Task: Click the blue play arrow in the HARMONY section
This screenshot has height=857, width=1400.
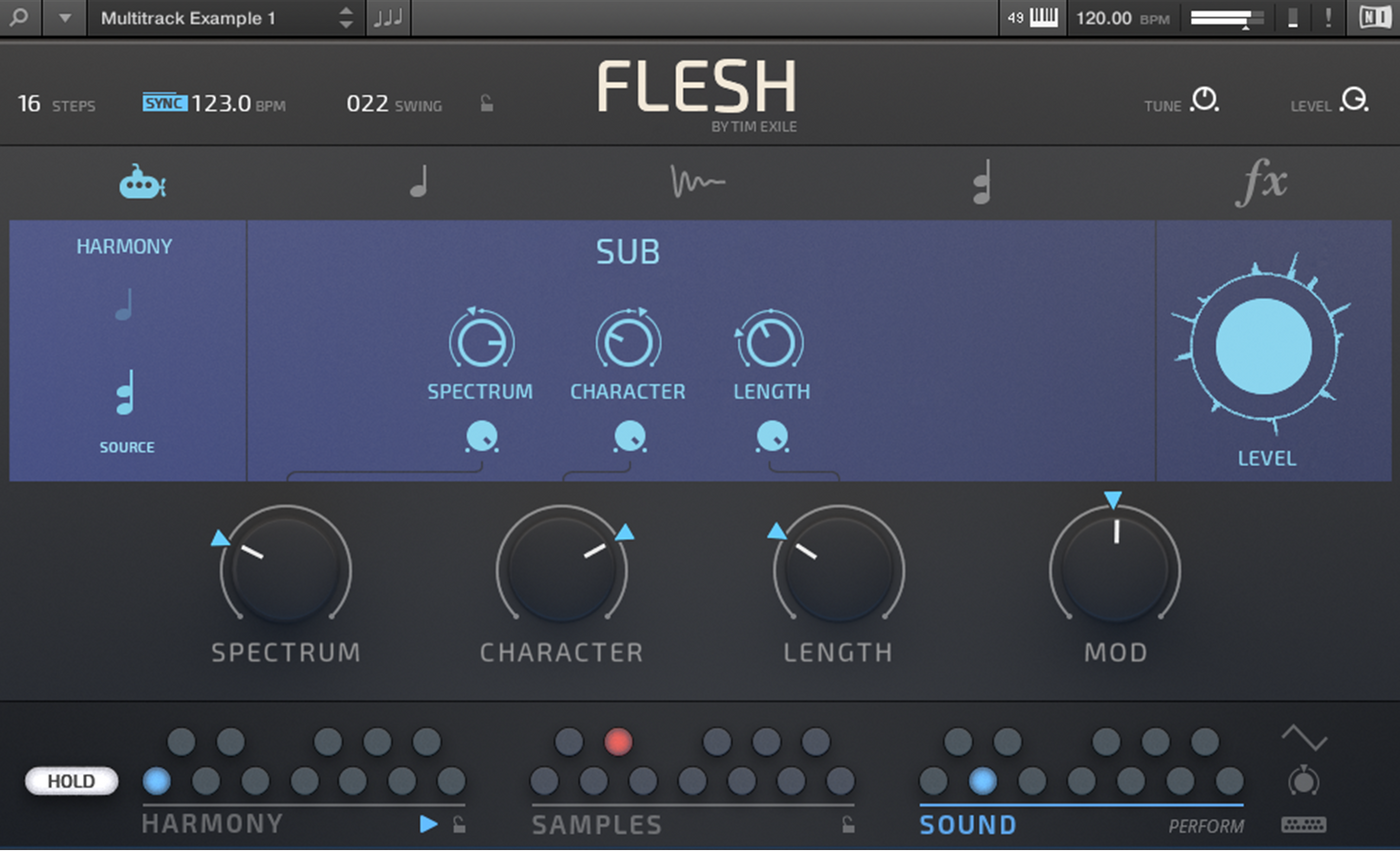Action: click(x=429, y=824)
